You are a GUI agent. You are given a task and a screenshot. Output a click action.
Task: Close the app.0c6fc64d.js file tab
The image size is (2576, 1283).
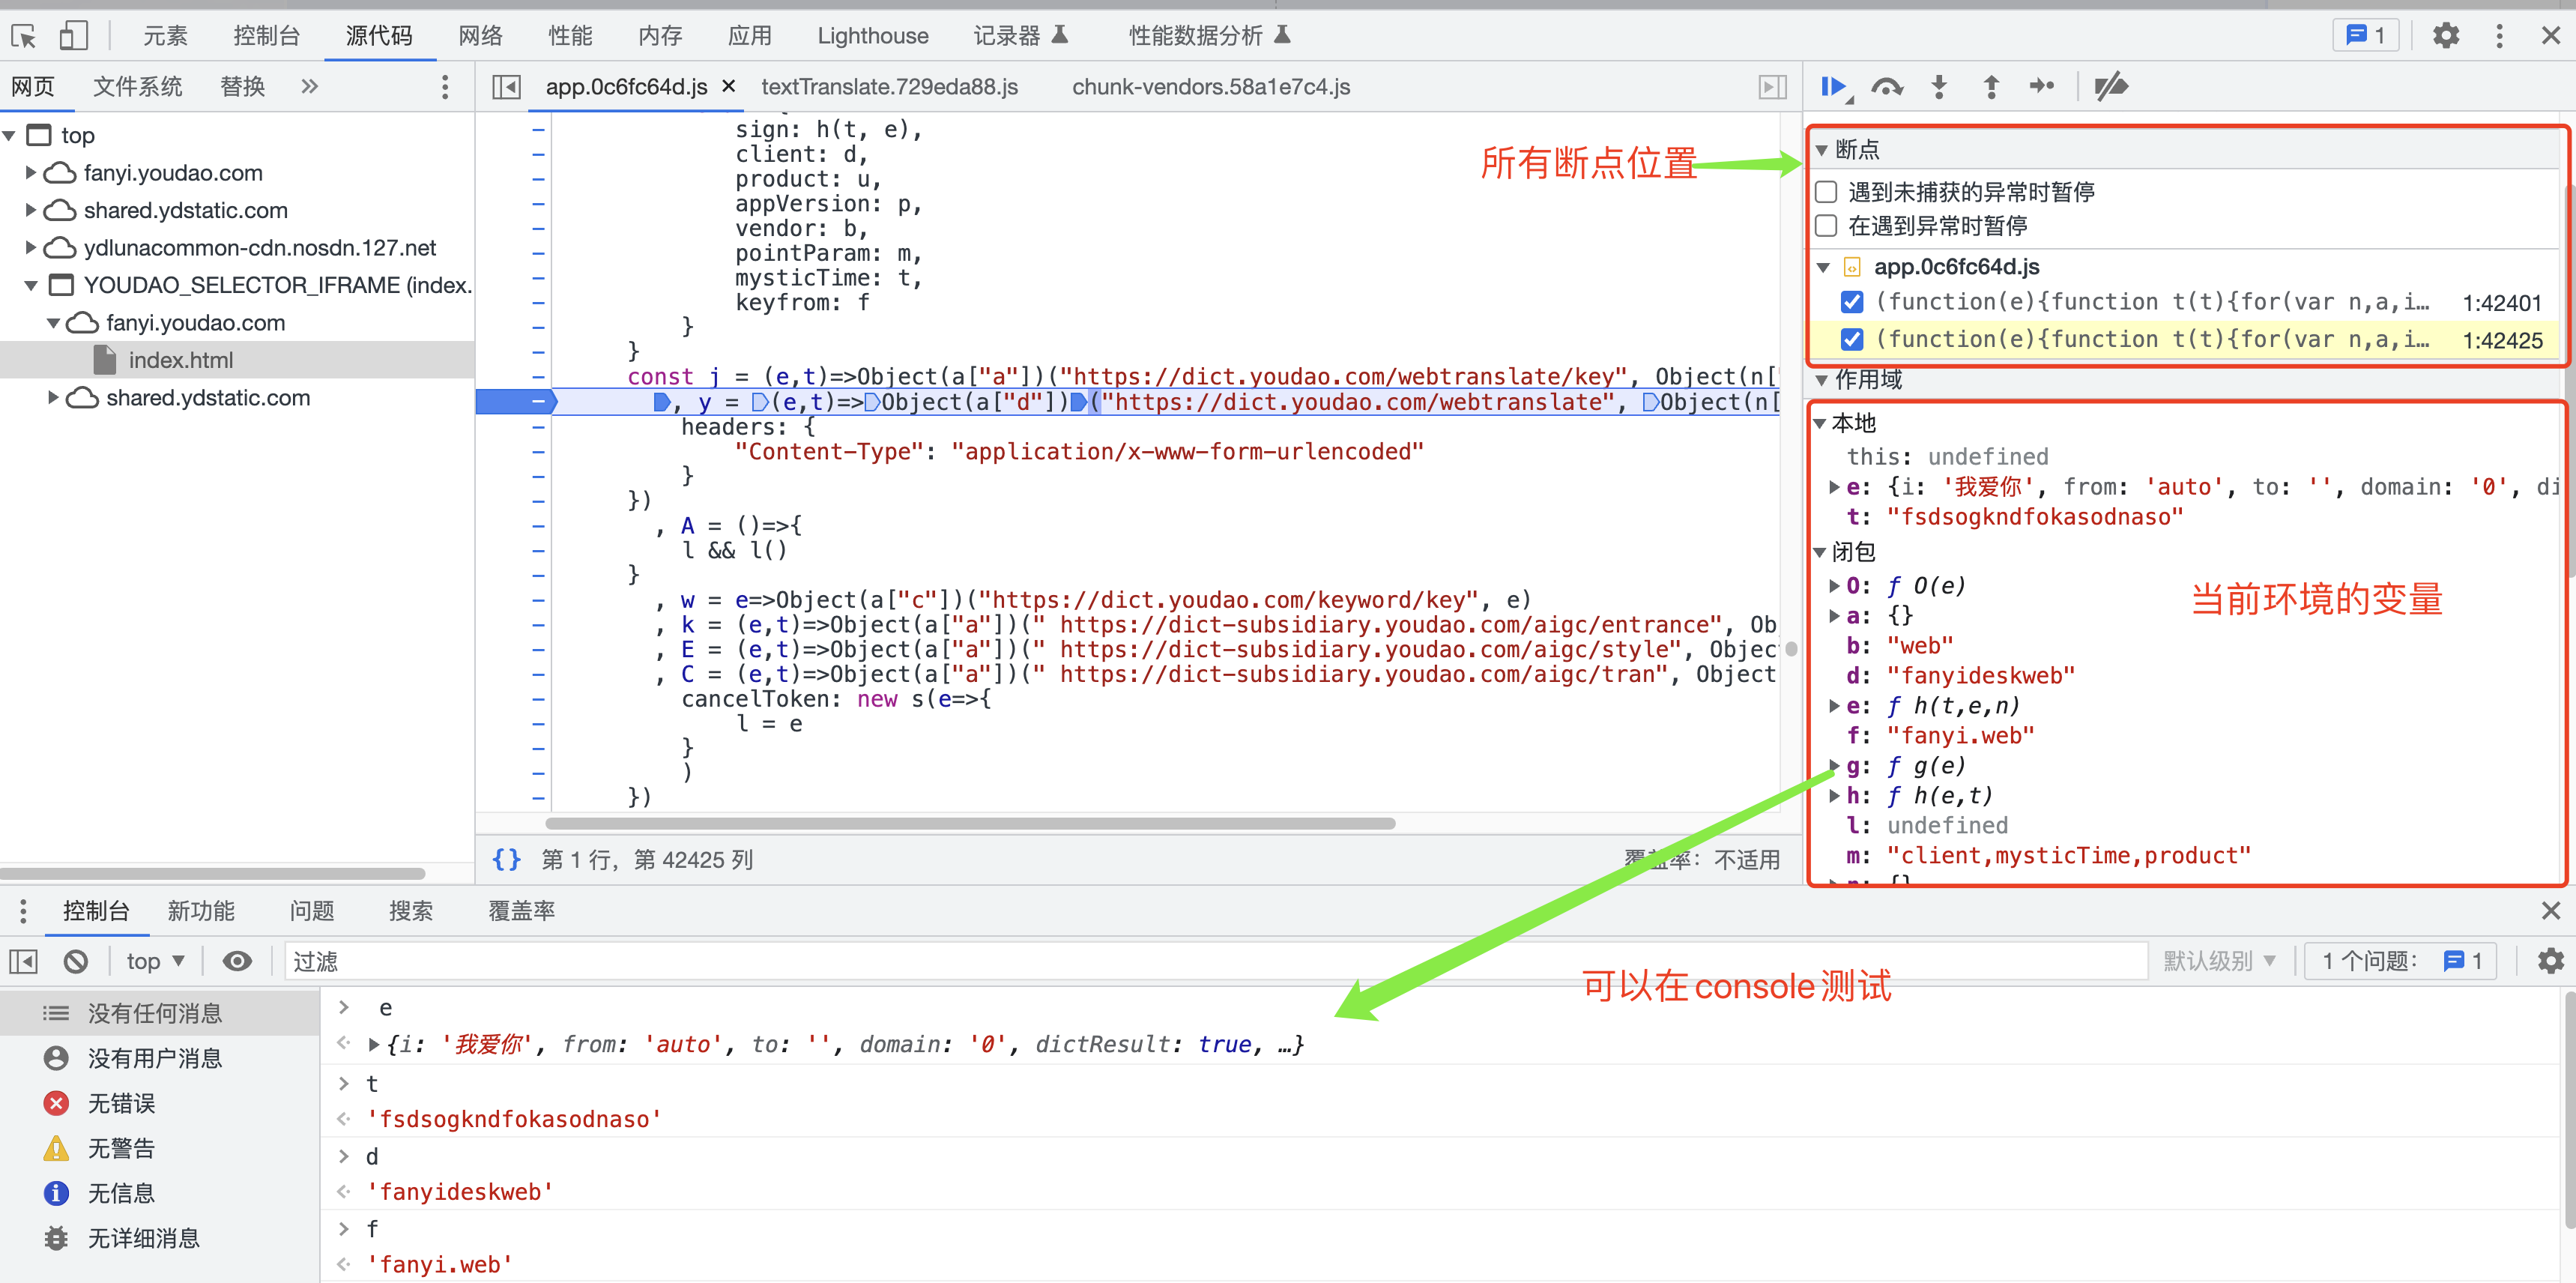pos(729,86)
